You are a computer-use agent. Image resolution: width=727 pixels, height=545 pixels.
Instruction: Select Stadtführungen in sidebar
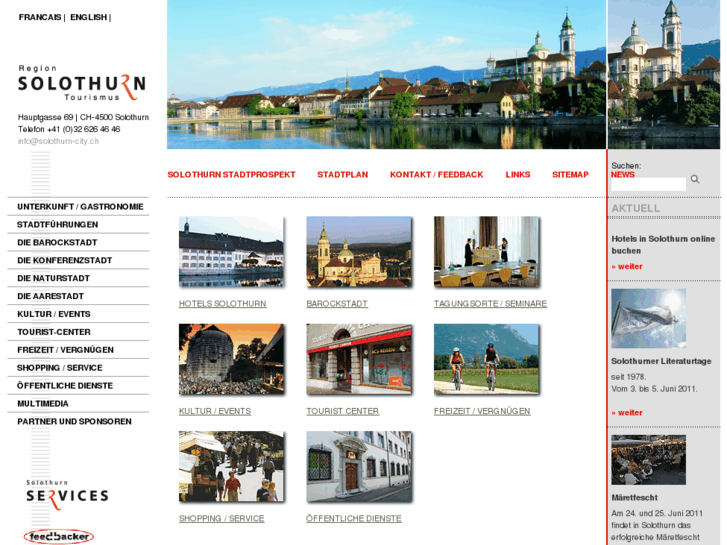(x=57, y=224)
